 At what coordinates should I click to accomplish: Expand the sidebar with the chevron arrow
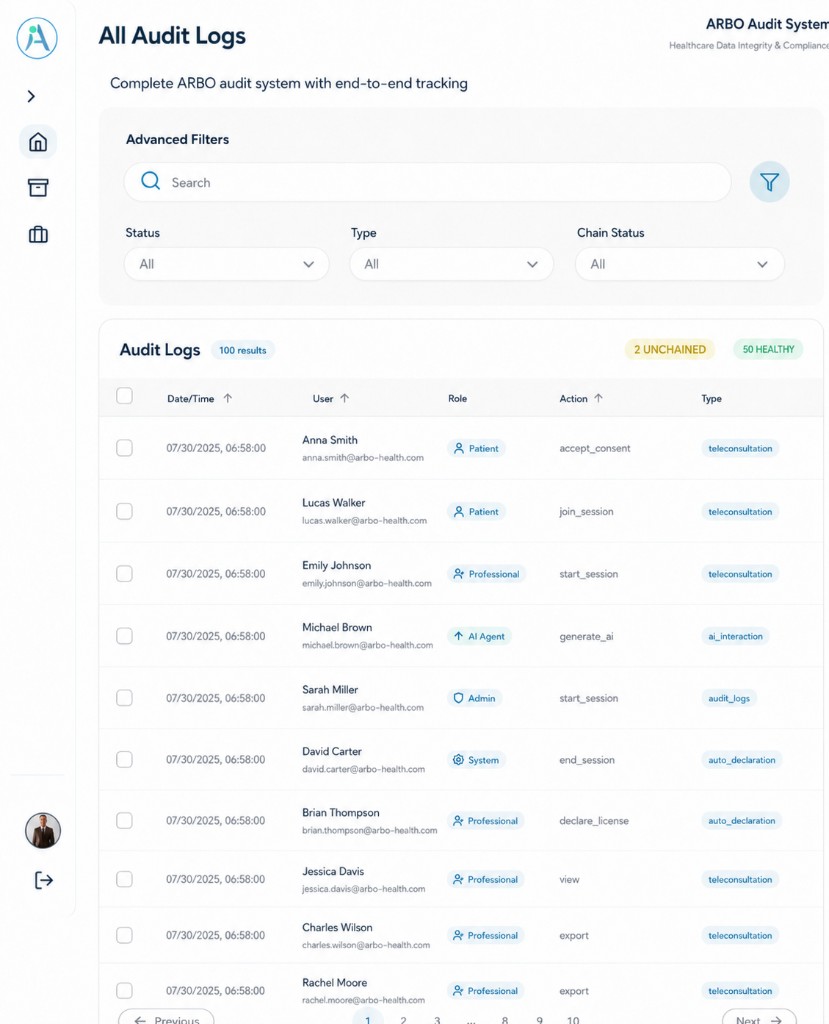[31, 96]
